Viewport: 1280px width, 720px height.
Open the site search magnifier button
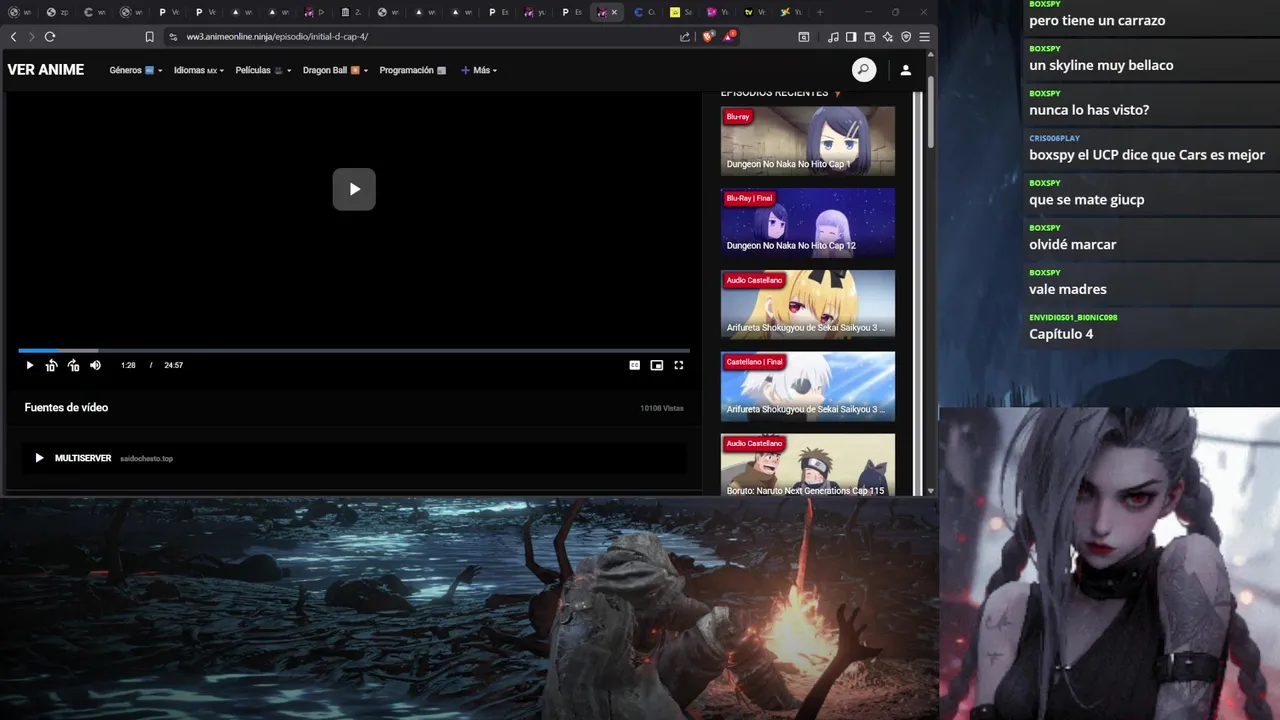point(864,70)
